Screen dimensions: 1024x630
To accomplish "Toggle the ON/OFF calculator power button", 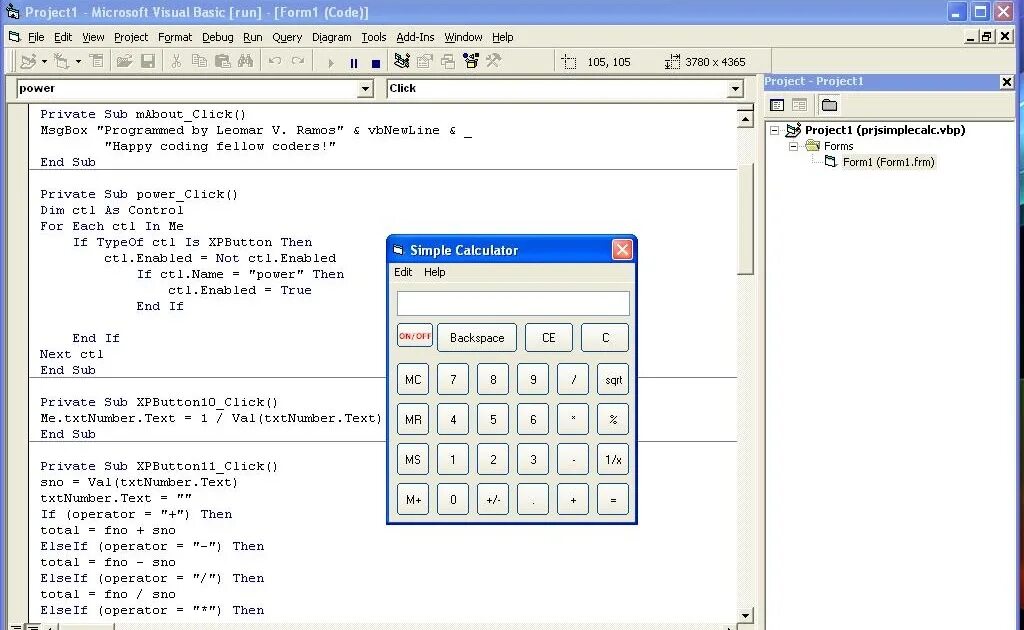I will tap(415, 336).
